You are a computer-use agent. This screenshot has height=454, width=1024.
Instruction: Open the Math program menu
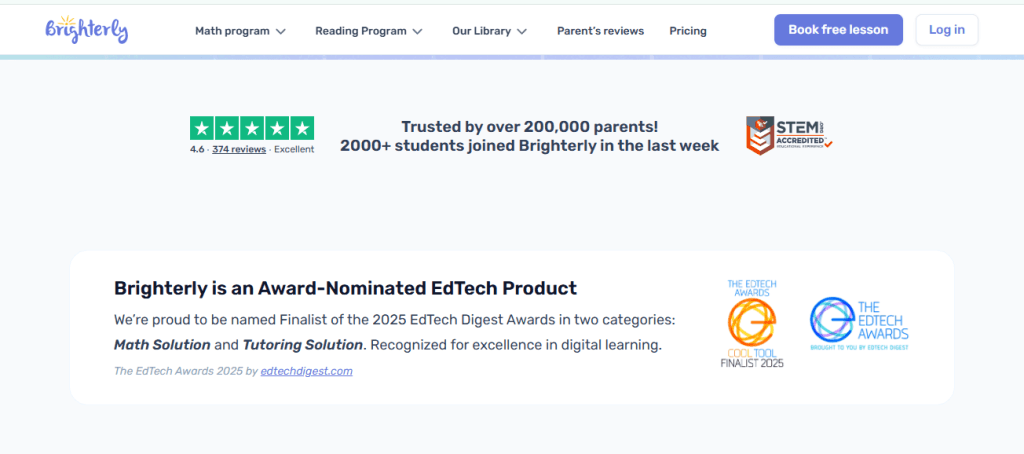pyautogui.click(x=232, y=31)
